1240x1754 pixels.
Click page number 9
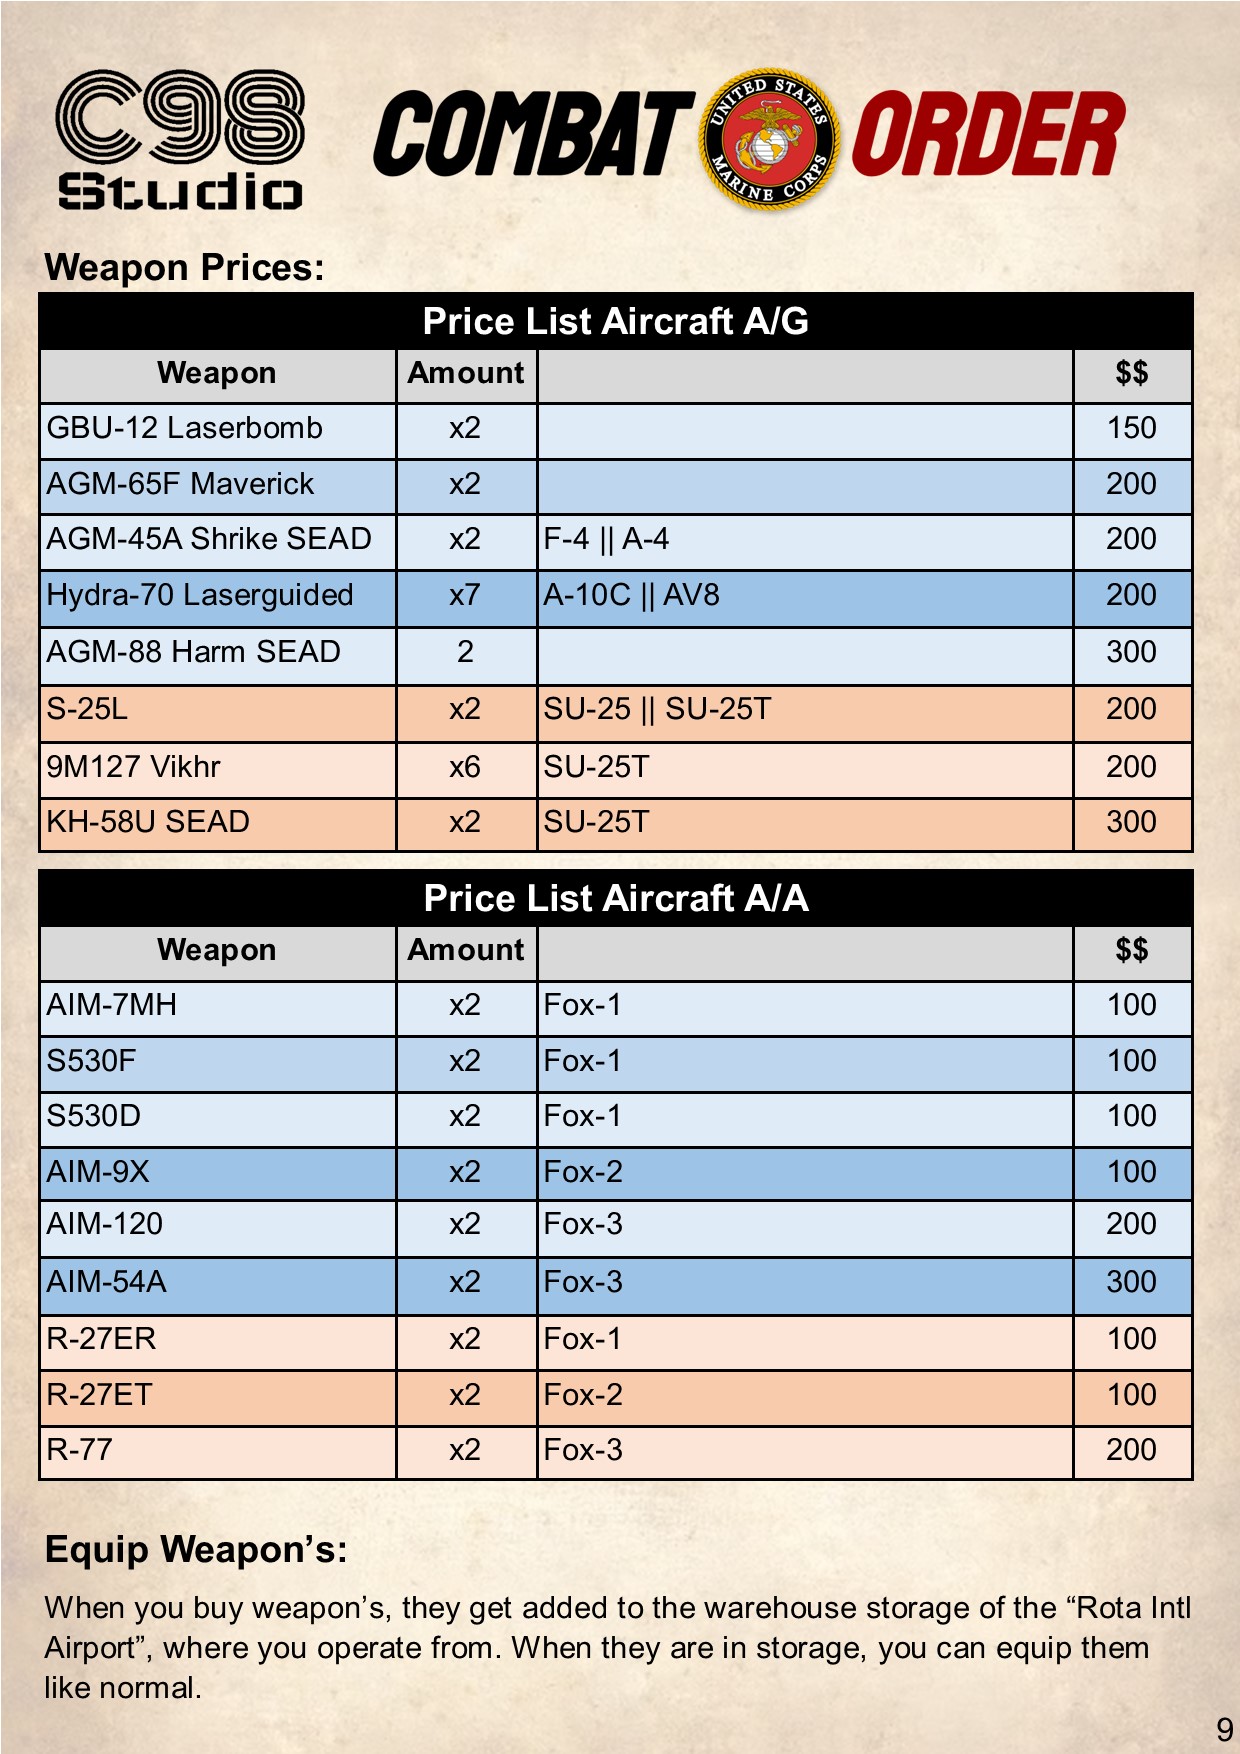click(x=1224, y=1729)
